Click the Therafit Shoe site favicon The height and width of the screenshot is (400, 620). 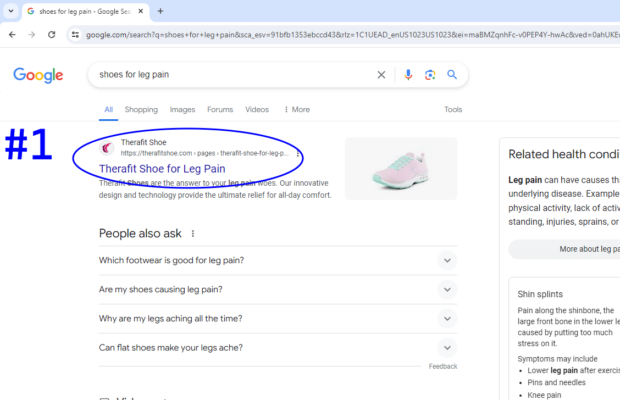[106, 148]
